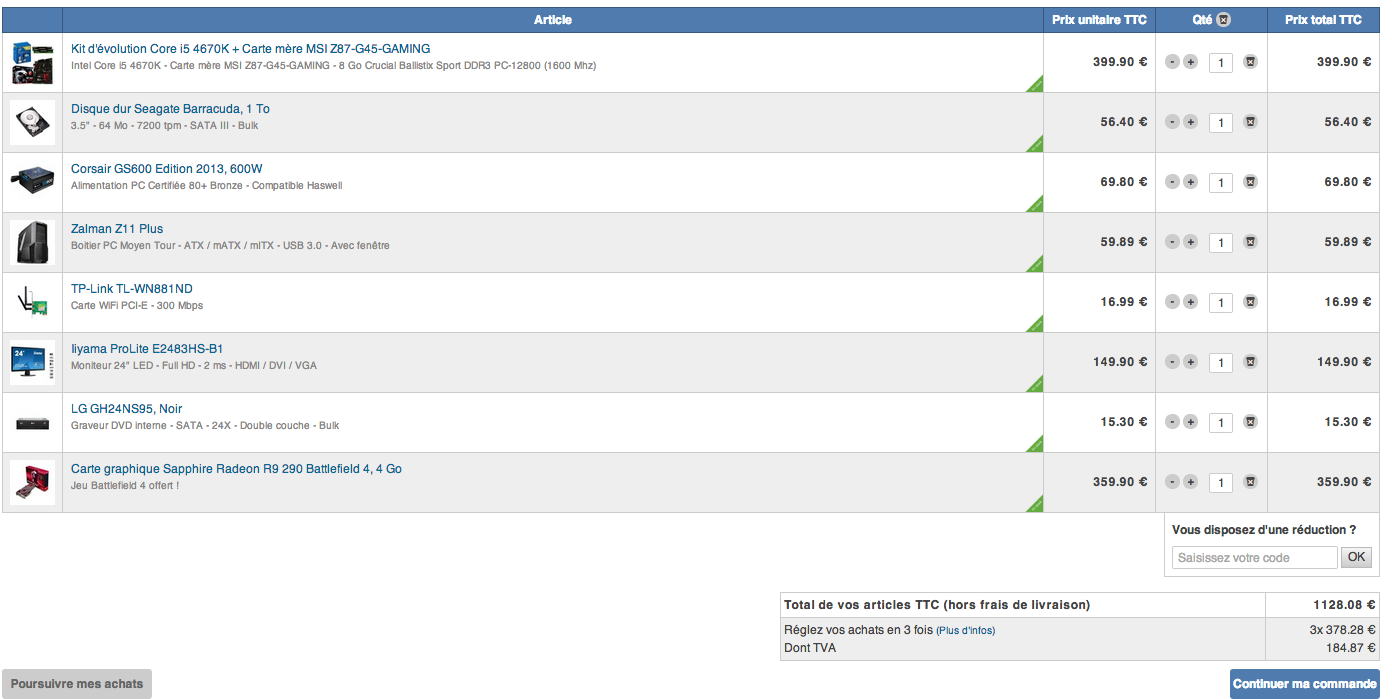The width and height of the screenshot is (1392, 699).
Task: Click the empty cart icon beside Qté header
Action: (1223, 20)
